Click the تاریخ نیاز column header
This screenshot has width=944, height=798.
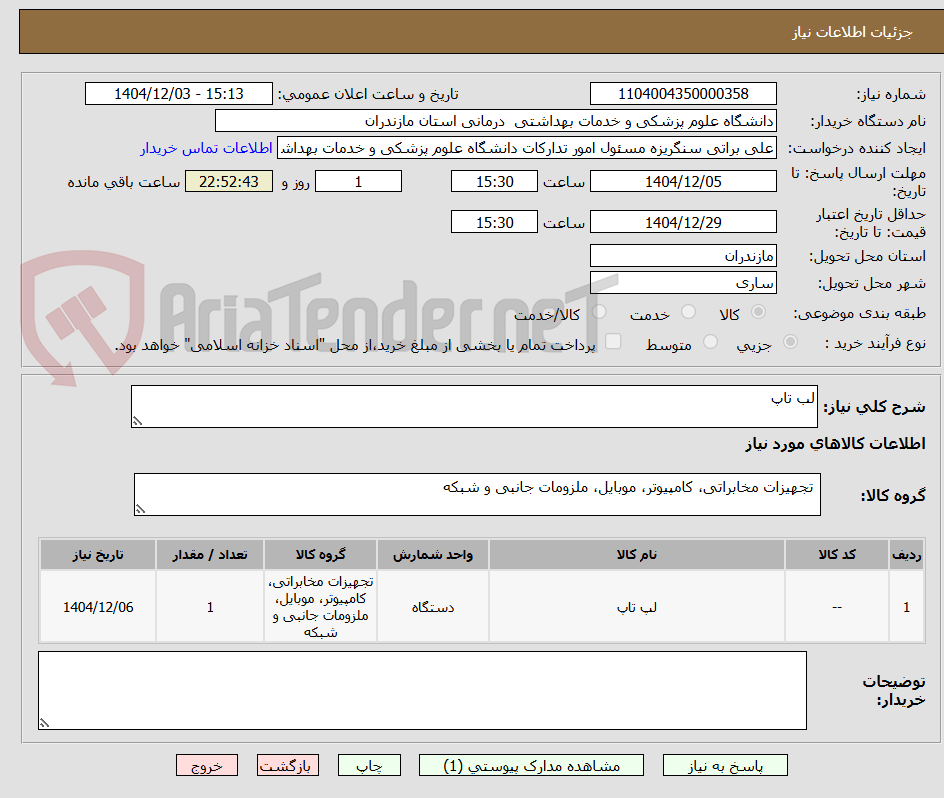pyautogui.click(x=98, y=555)
